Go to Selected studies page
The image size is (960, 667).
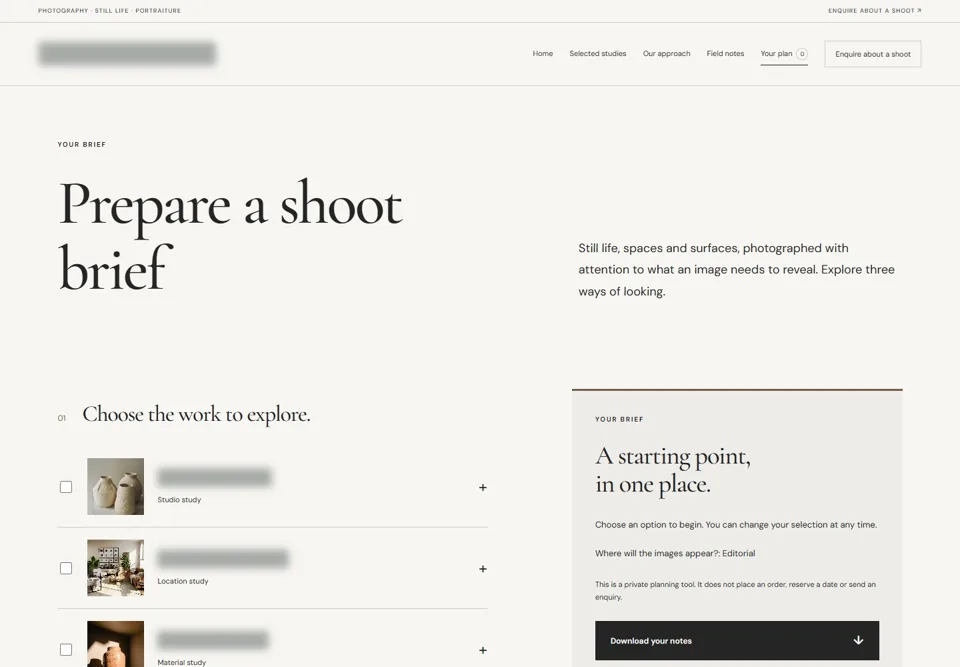coord(598,54)
